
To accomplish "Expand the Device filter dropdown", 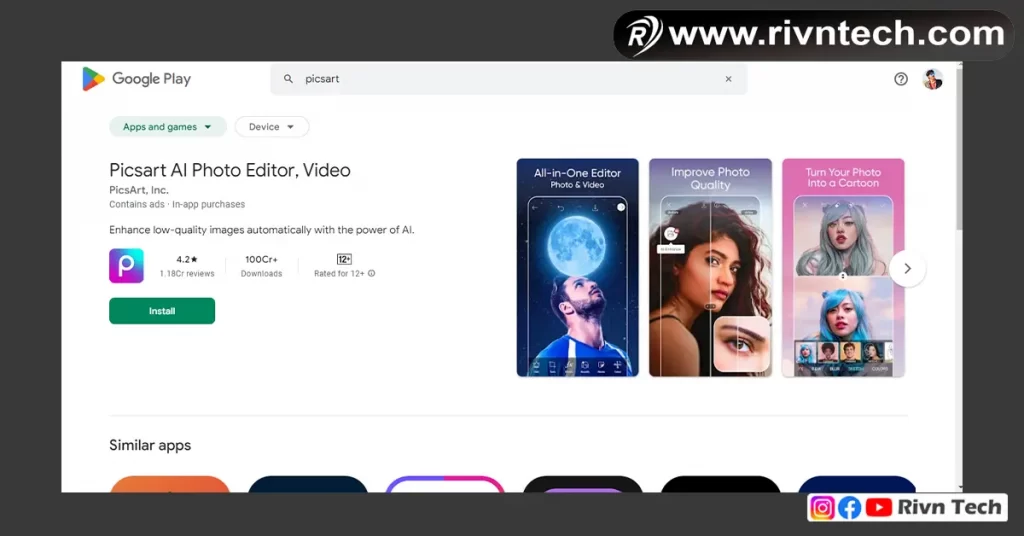I will [x=271, y=127].
